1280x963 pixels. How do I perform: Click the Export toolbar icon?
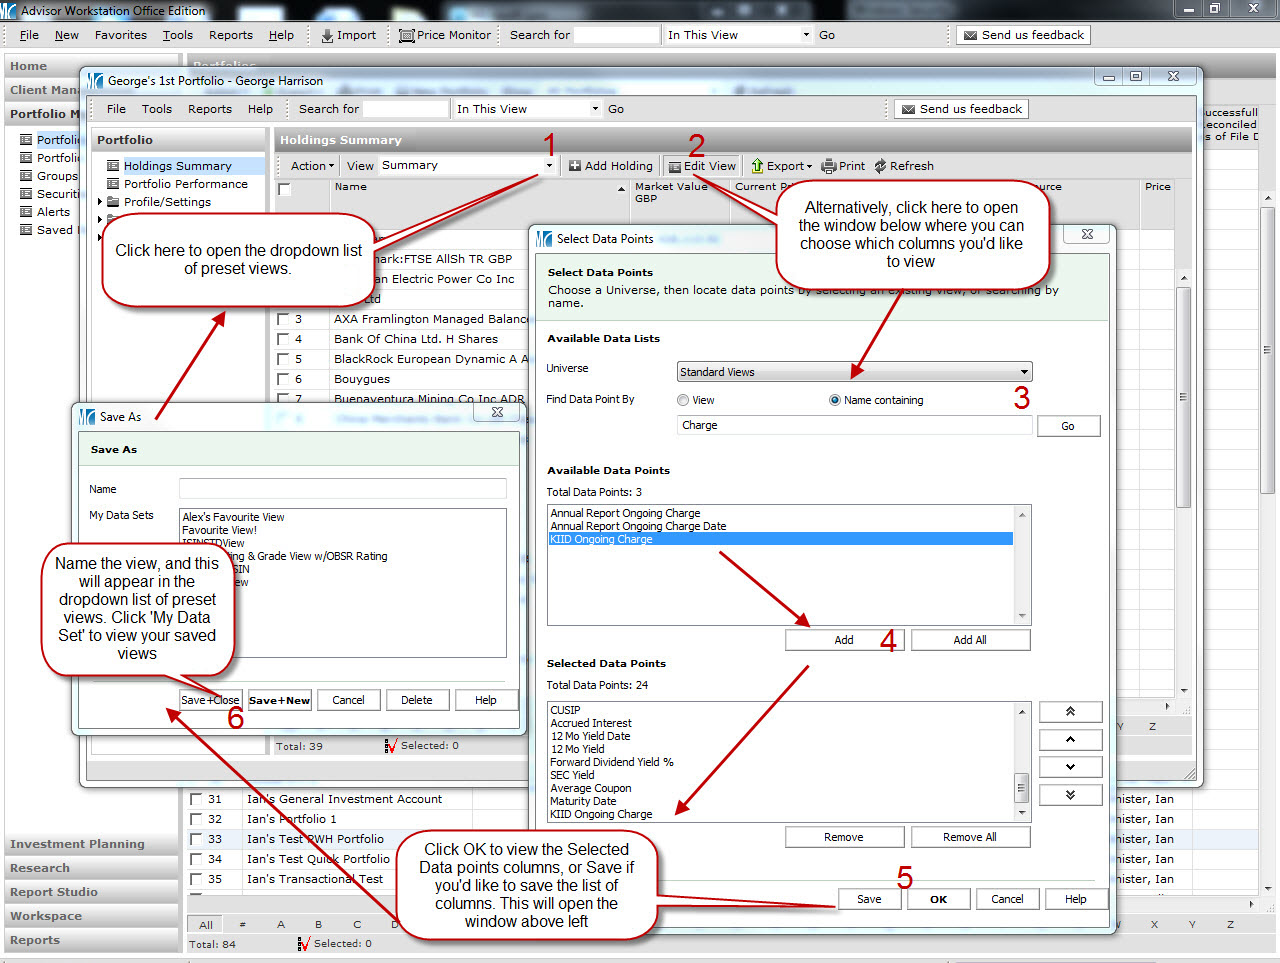[758, 166]
